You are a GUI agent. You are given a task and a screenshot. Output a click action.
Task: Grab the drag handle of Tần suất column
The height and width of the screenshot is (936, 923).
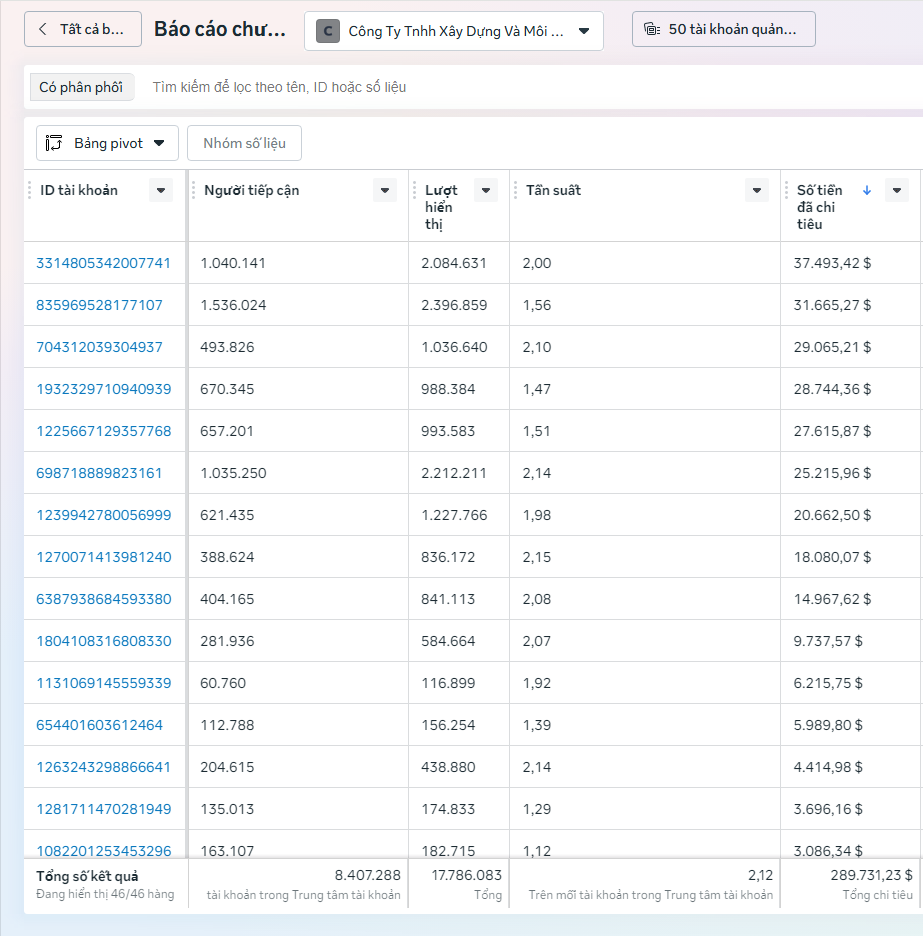(516, 190)
